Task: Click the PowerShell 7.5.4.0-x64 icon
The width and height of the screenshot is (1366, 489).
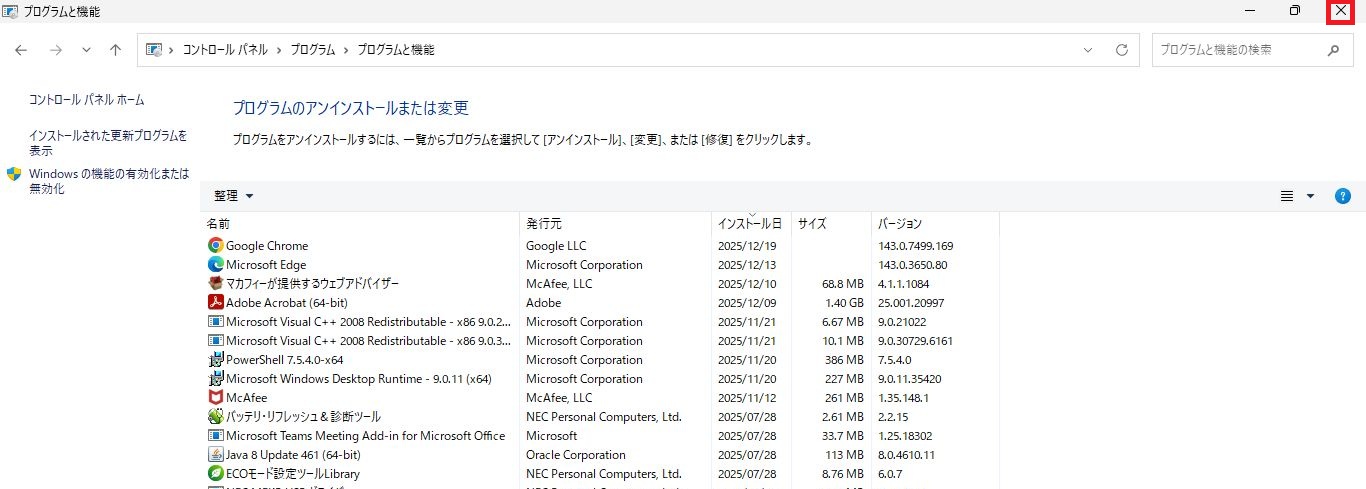Action: coord(215,360)
